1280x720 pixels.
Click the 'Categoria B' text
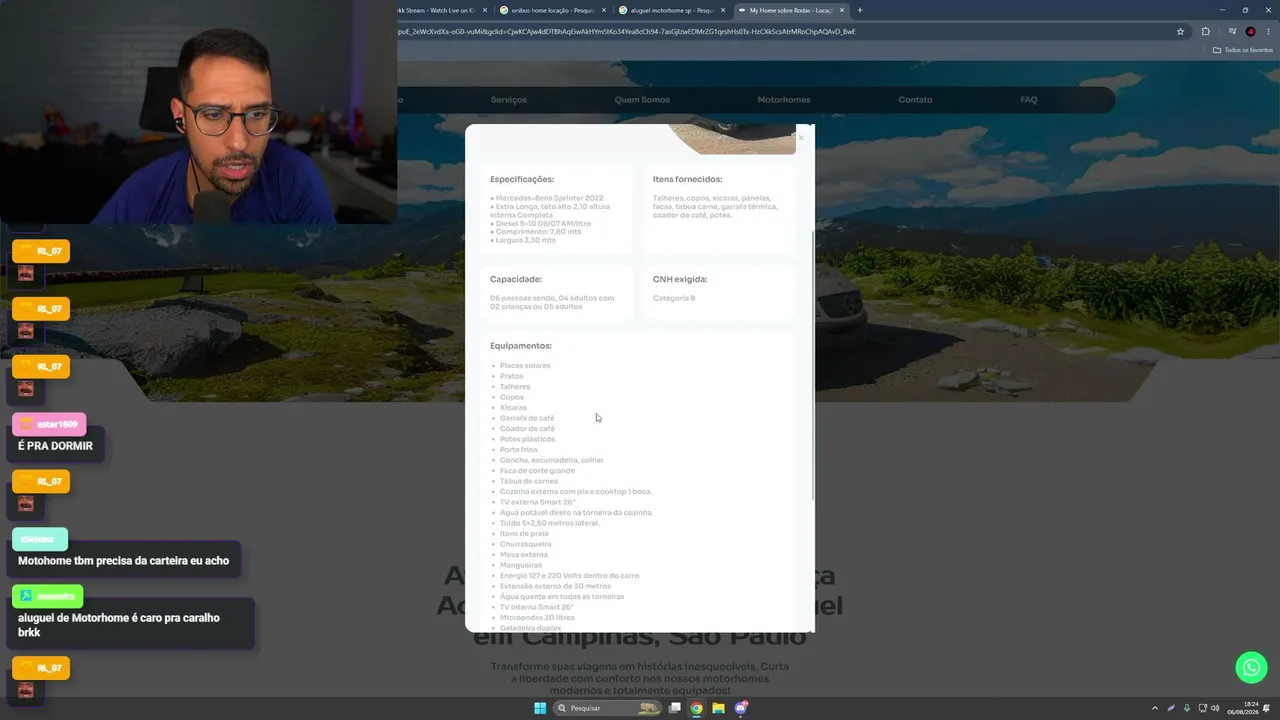(x=674, y=298)
